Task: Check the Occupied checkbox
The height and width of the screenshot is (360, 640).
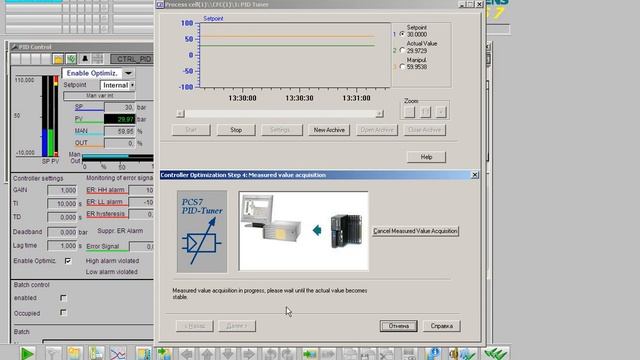Action: [x=63, y=313]
